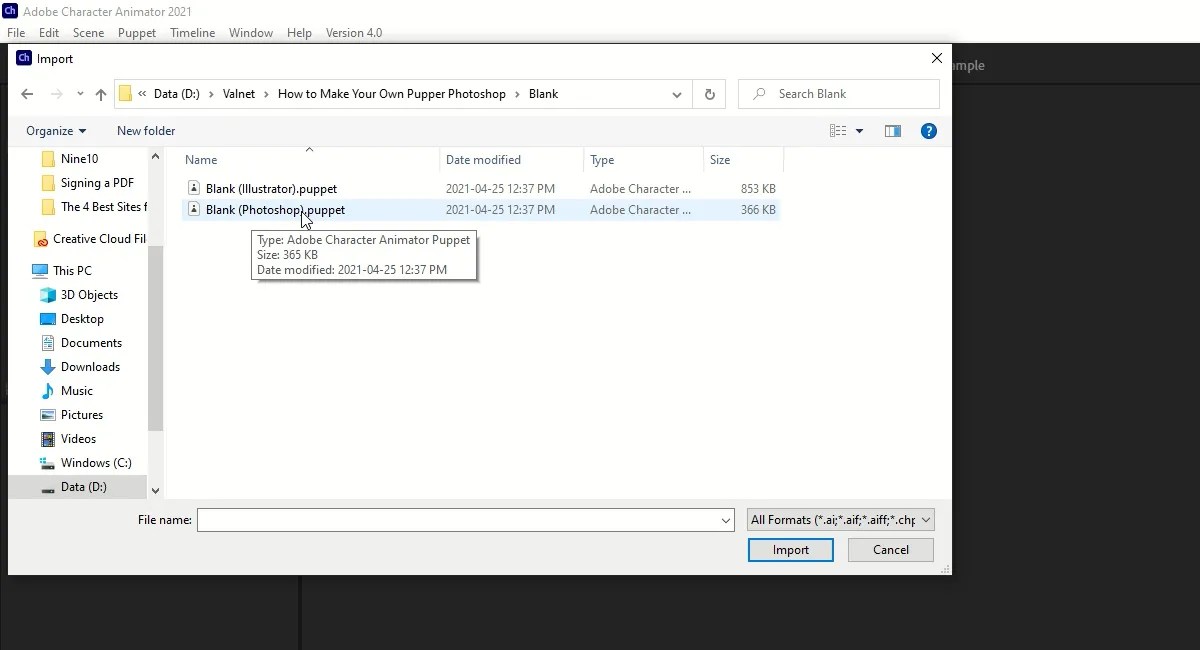Sort files by the Date modified column header
1200x650 pixels.
point(483,160)
